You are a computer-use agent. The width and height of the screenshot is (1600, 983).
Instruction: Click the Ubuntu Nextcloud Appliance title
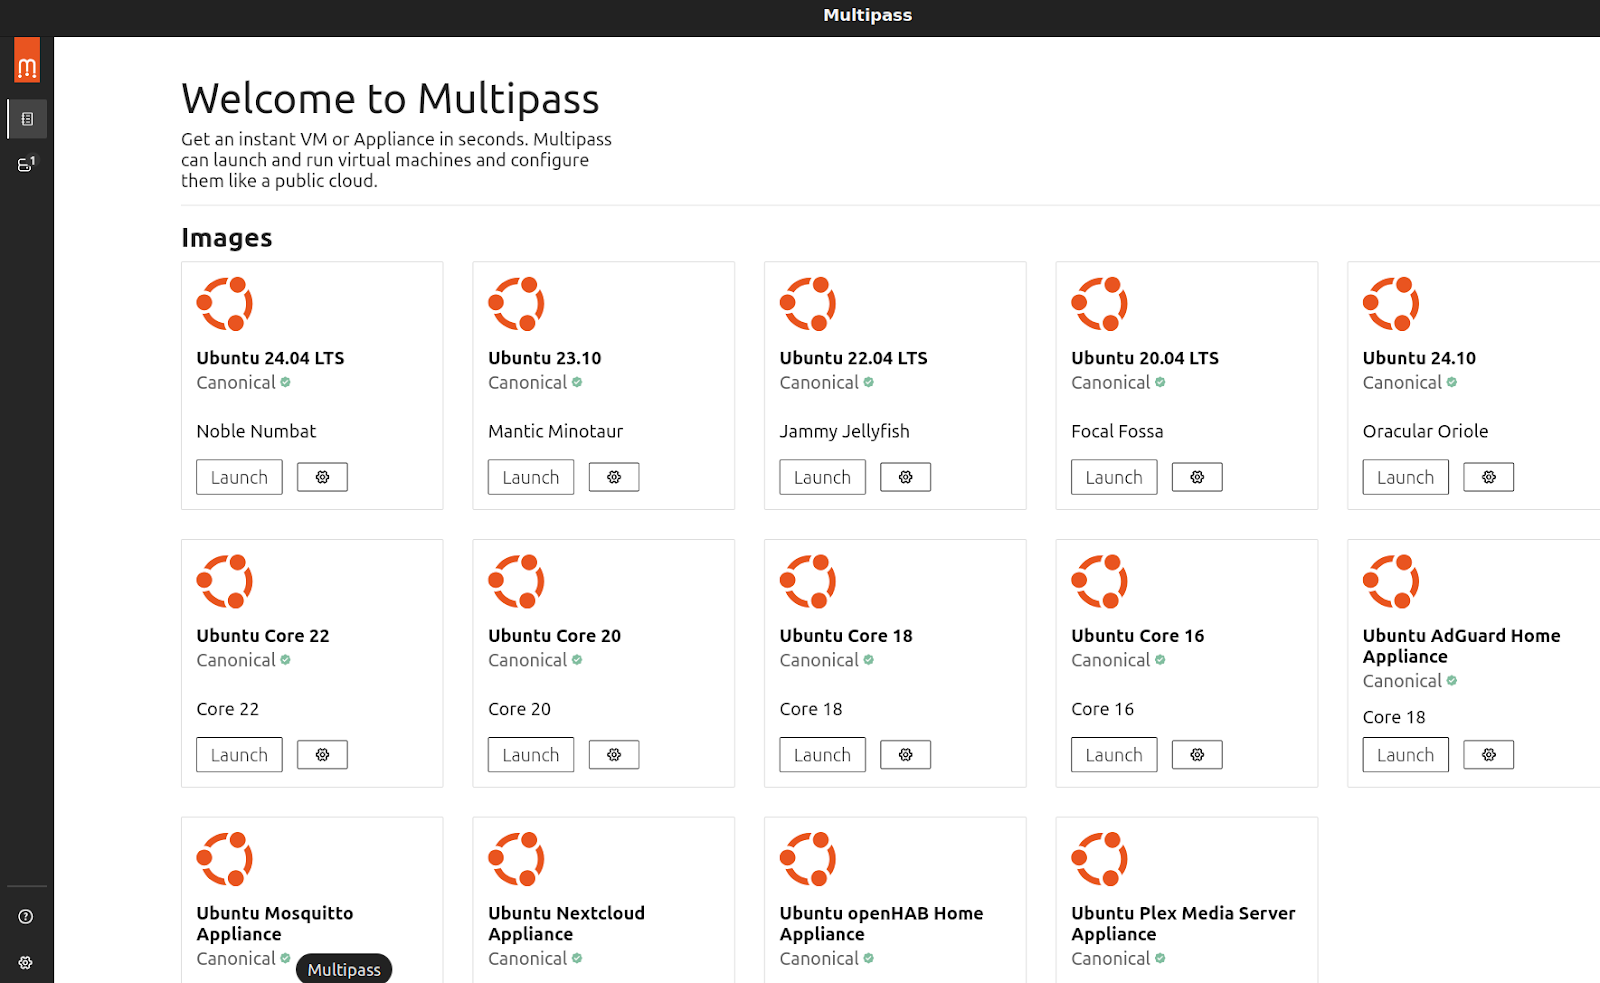(566, 923)
